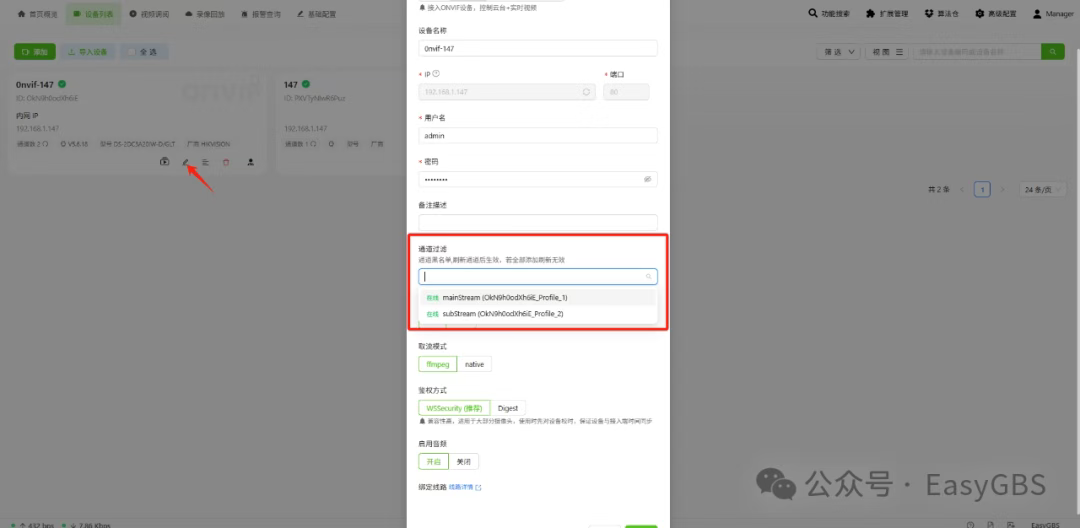The height and width of the screenshot is (528, 1080).
Task: Click the search icon in 通道过滤 box
Action: (648, 276)
